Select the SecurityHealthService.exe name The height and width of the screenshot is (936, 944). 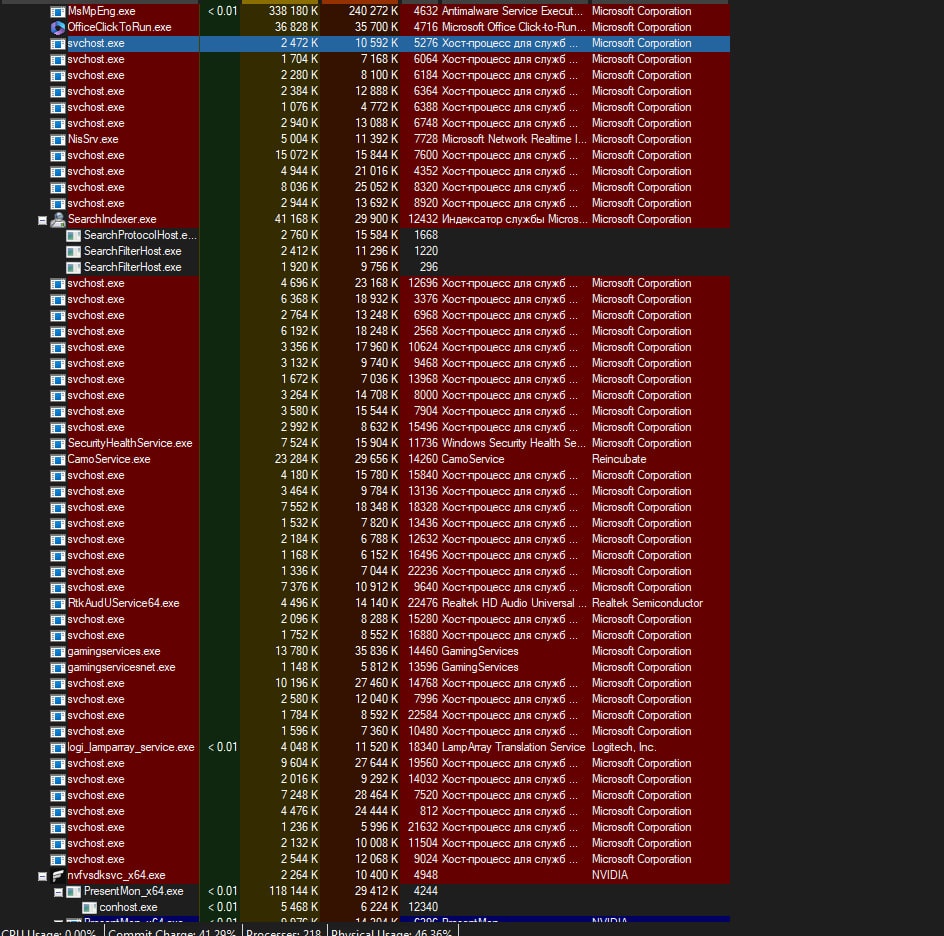click(129, 443)
